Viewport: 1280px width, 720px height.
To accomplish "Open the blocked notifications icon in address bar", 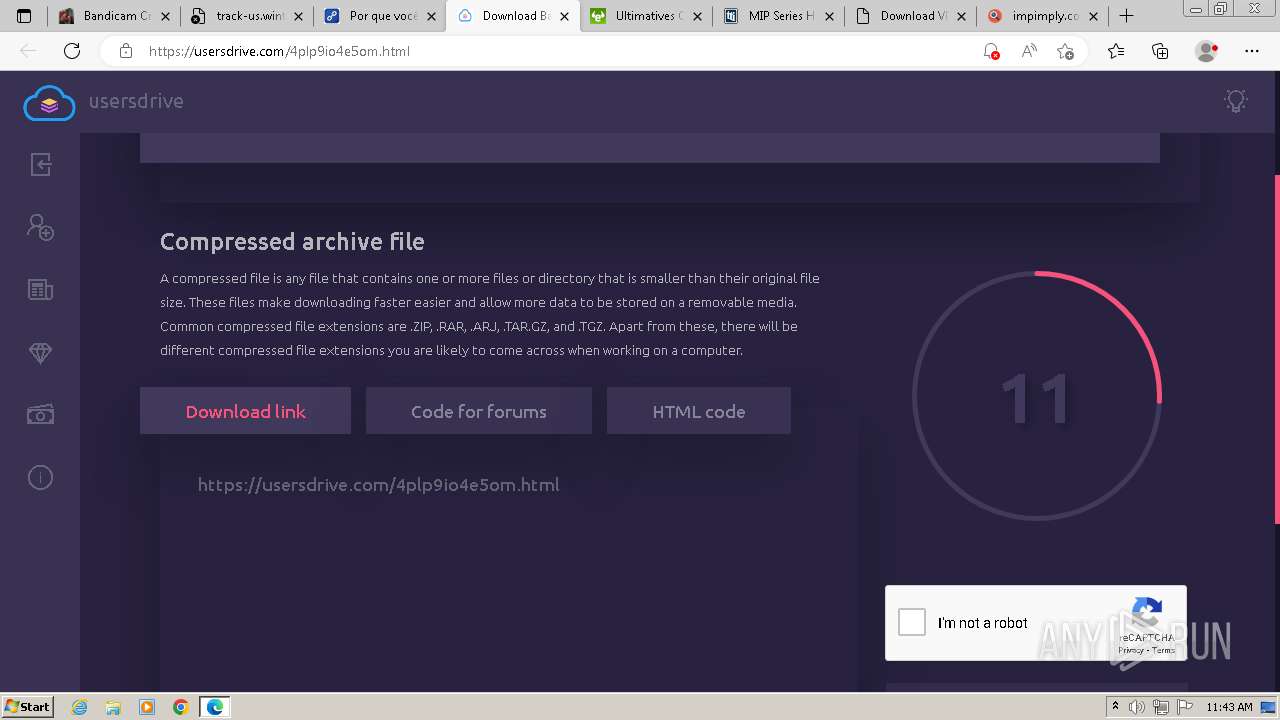I will point(991,51).
